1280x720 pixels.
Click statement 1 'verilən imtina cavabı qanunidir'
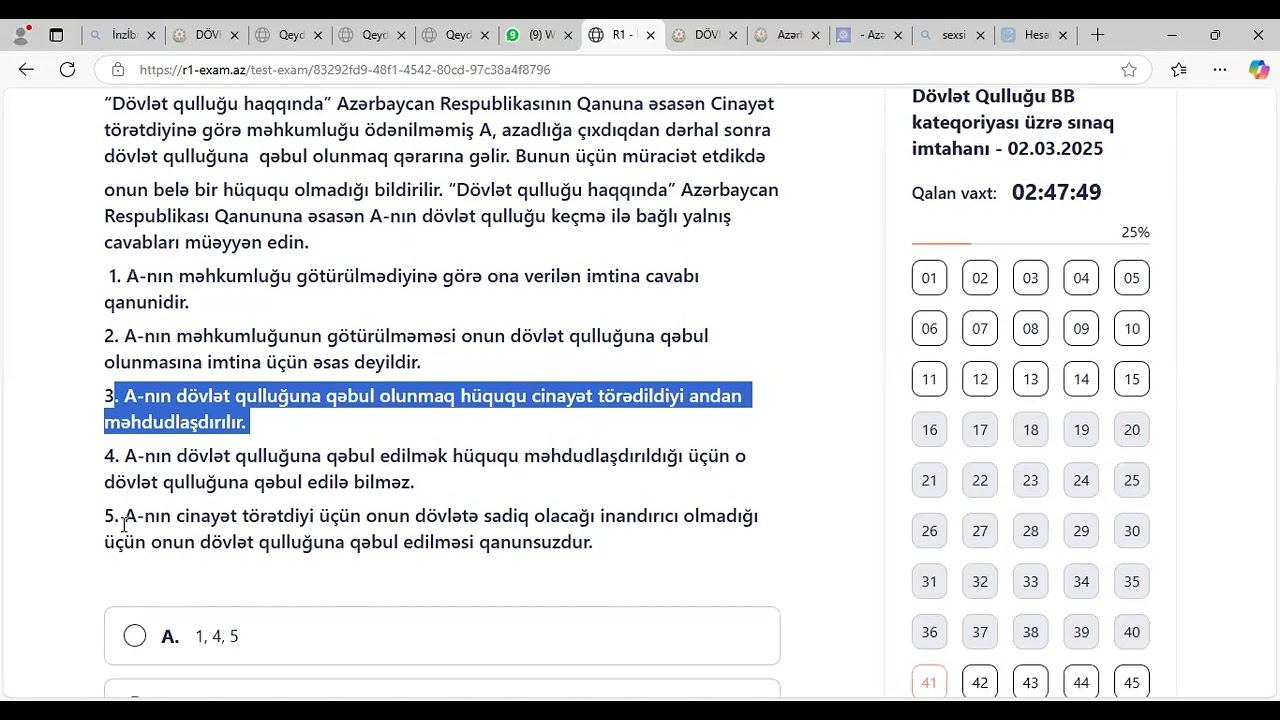pyautogui.click(x=402, y=289)
